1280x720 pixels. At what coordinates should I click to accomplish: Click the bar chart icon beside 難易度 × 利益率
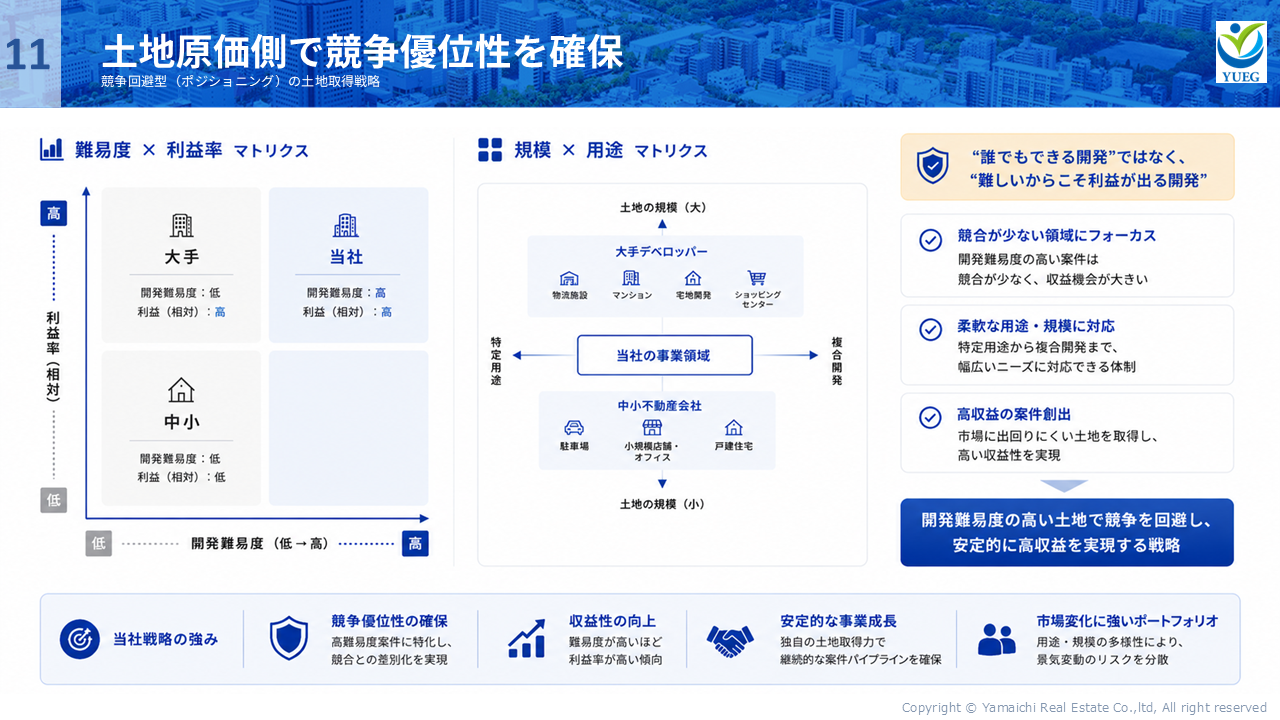coord(52,150)
